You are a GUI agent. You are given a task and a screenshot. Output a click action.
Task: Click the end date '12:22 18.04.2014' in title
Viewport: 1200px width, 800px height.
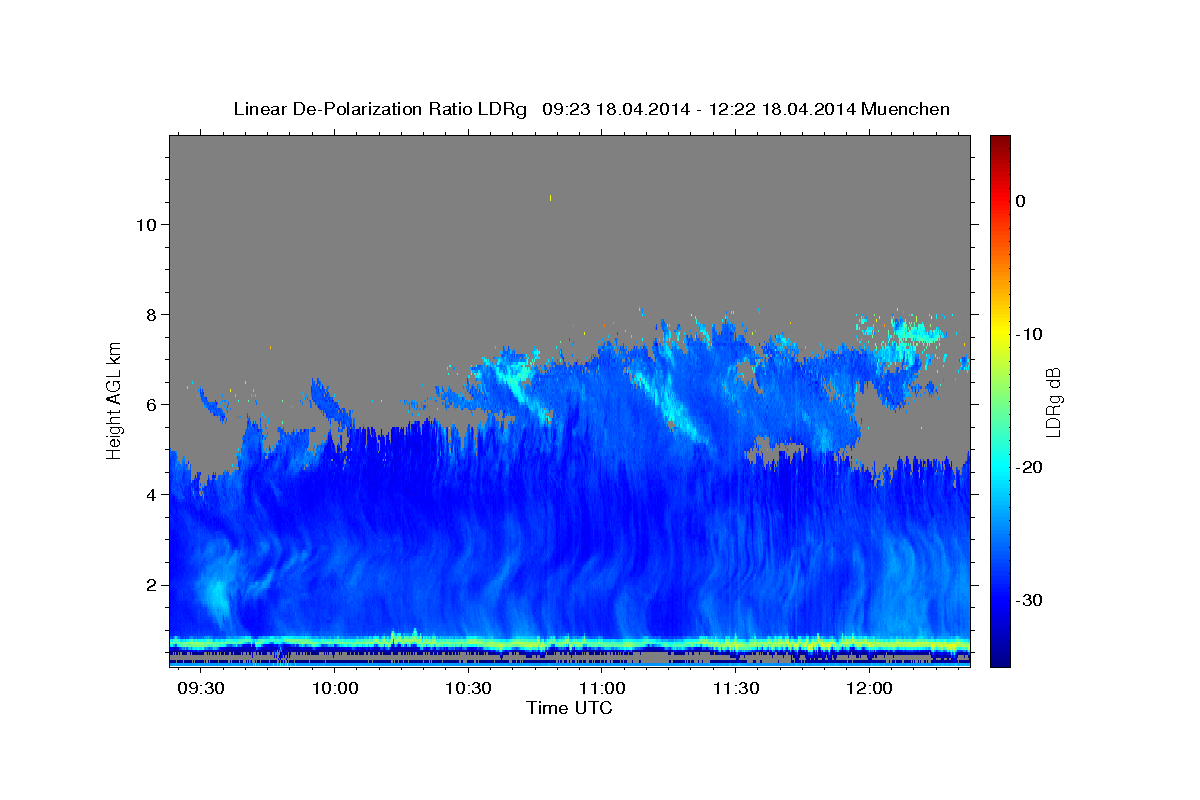tap(782, 109)
